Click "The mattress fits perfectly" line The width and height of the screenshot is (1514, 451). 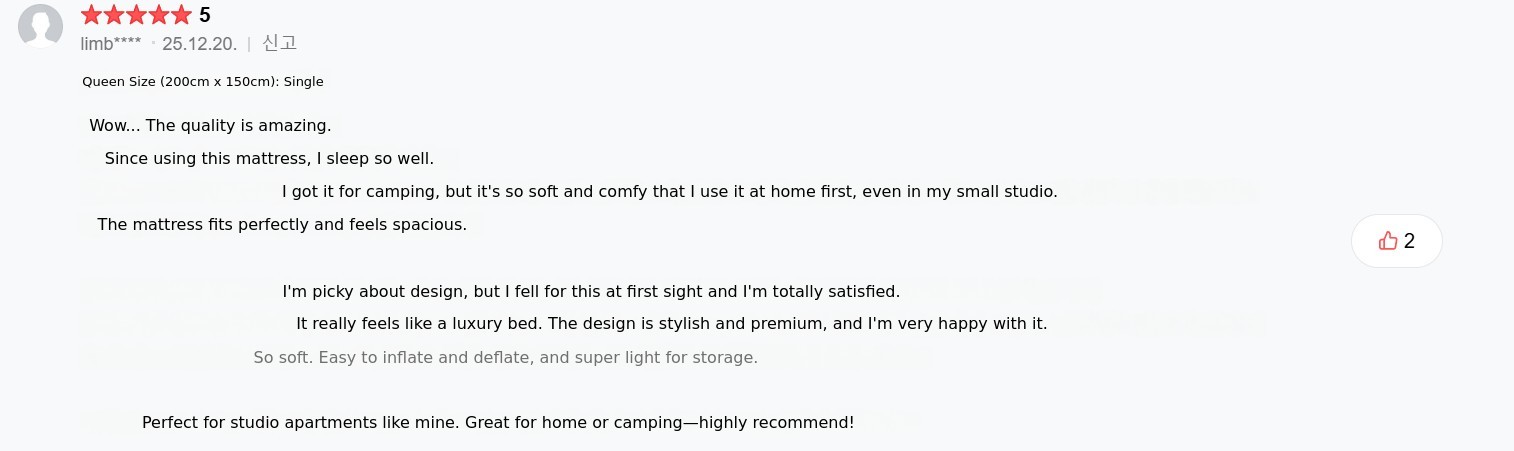tap(282, 224)
